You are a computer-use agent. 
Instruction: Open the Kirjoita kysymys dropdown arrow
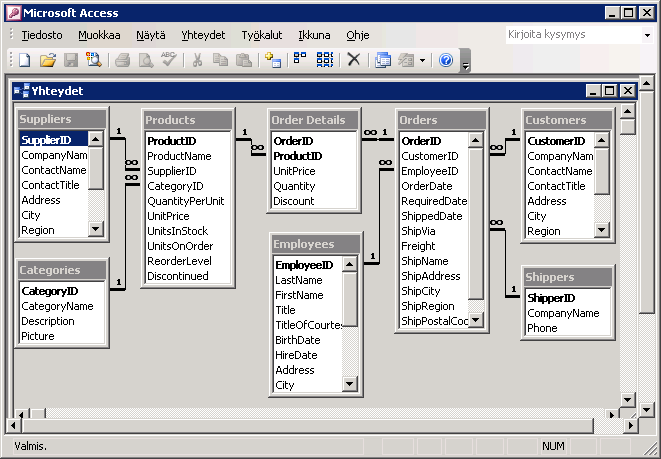(647, 35)
